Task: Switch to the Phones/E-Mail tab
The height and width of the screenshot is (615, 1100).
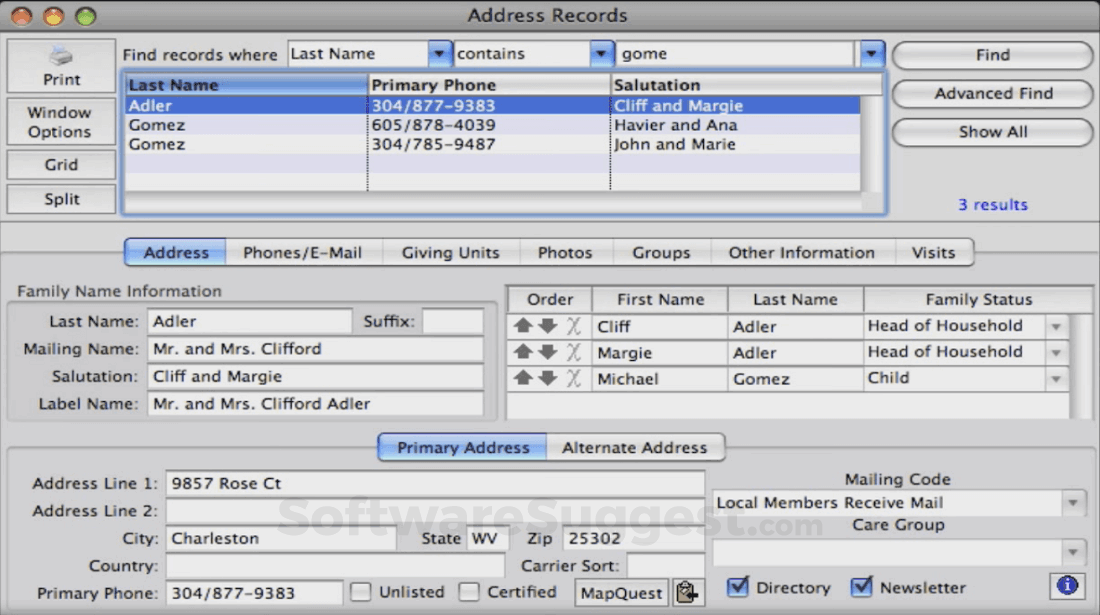Action: tap(303, 252)
